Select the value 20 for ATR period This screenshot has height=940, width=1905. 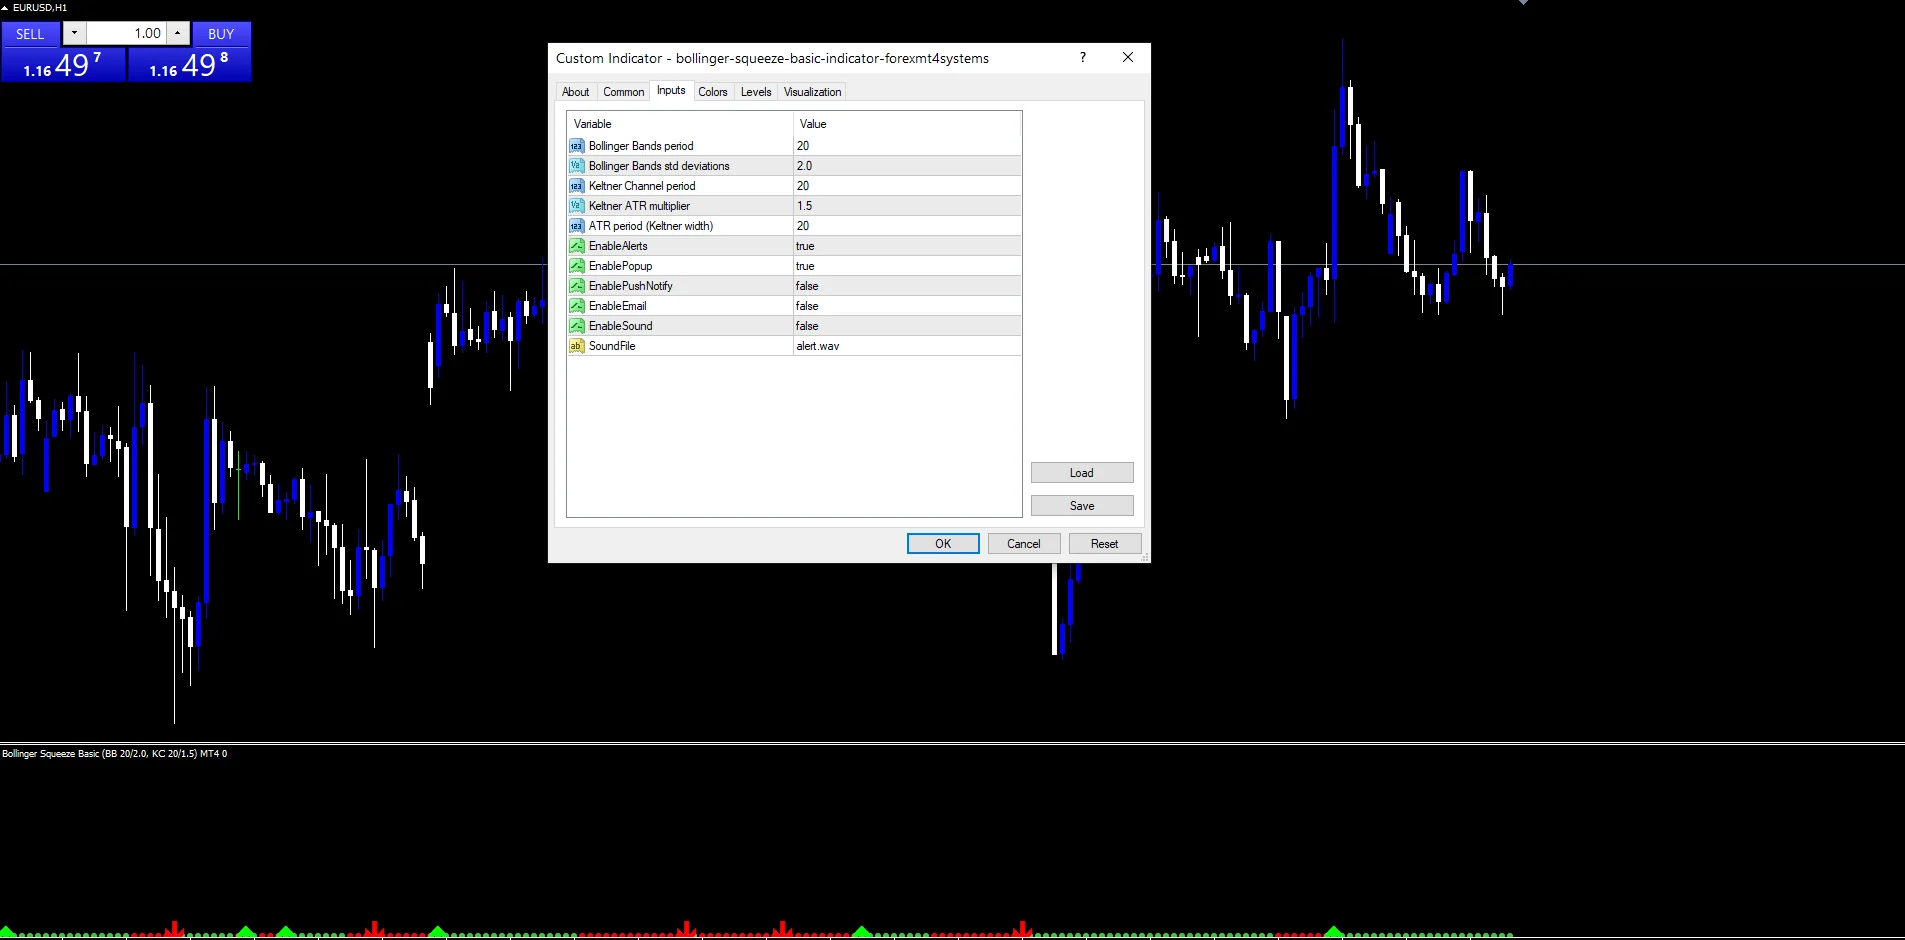pyautogui.click(x=907, y=226)
